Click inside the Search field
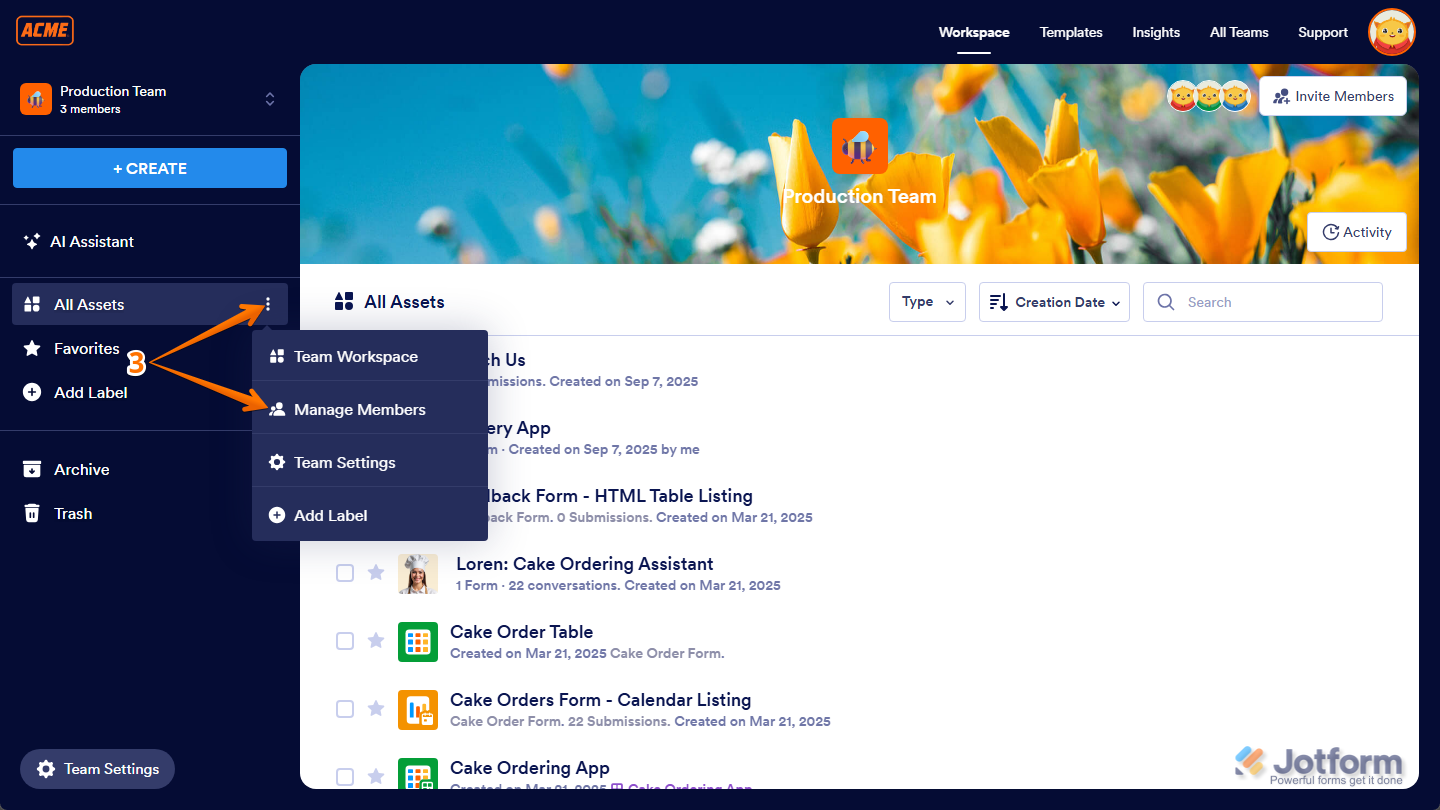This screenshot has width=1440, height=810. [x=1262, y=301]
